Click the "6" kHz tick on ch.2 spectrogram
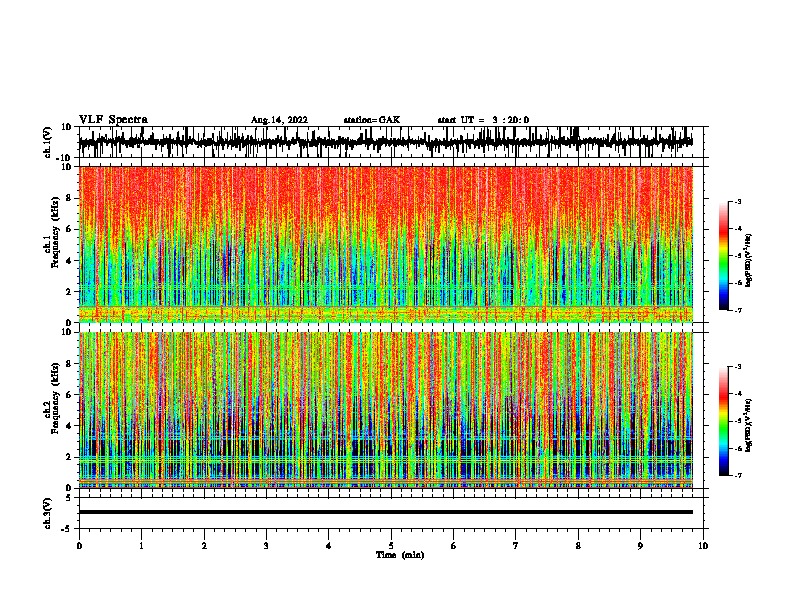 coord(69,395)
